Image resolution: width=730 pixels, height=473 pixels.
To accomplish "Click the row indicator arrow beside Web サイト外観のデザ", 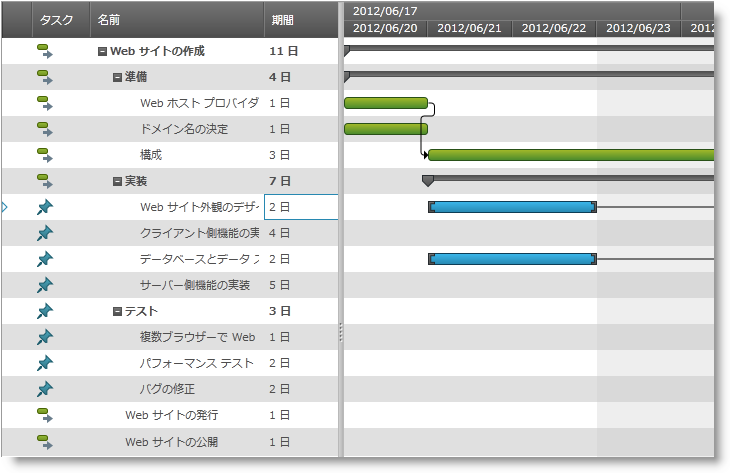I will coord(5,207).
